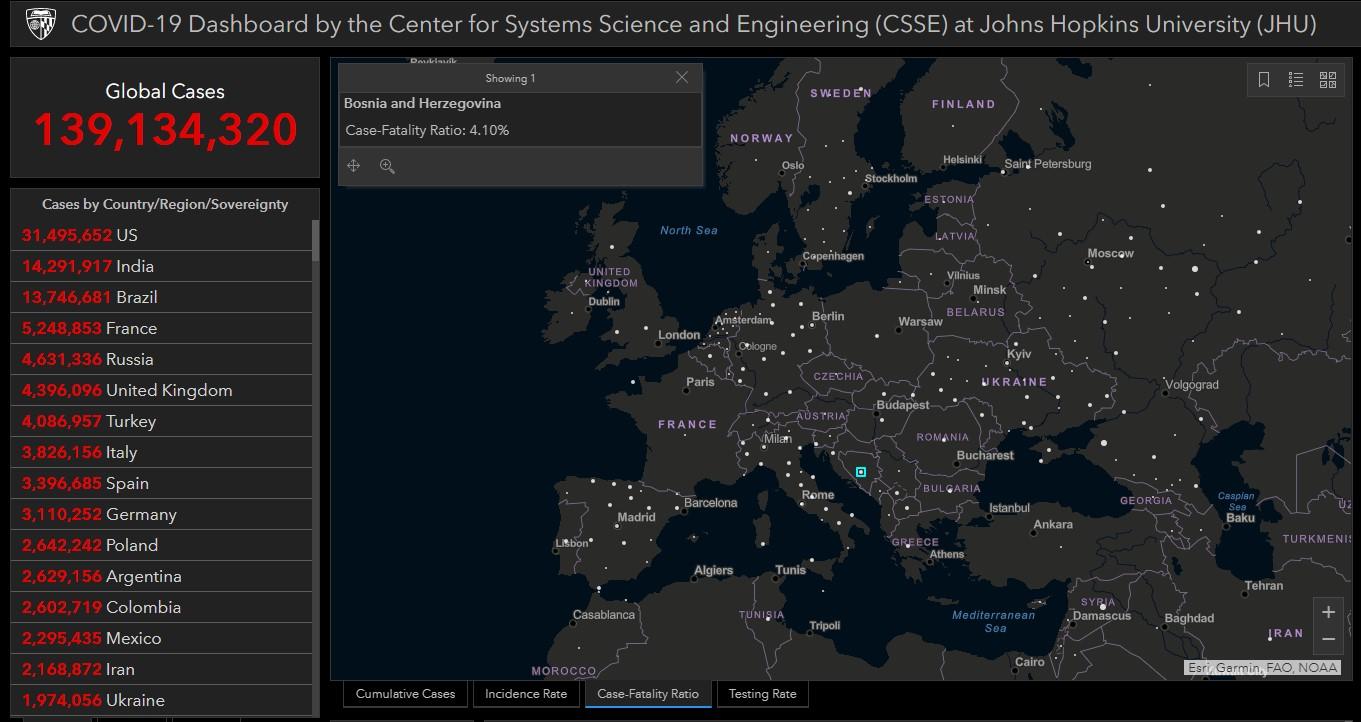
Task: Click the Istanbul label on the map
Action: [x=1009, y=508]
